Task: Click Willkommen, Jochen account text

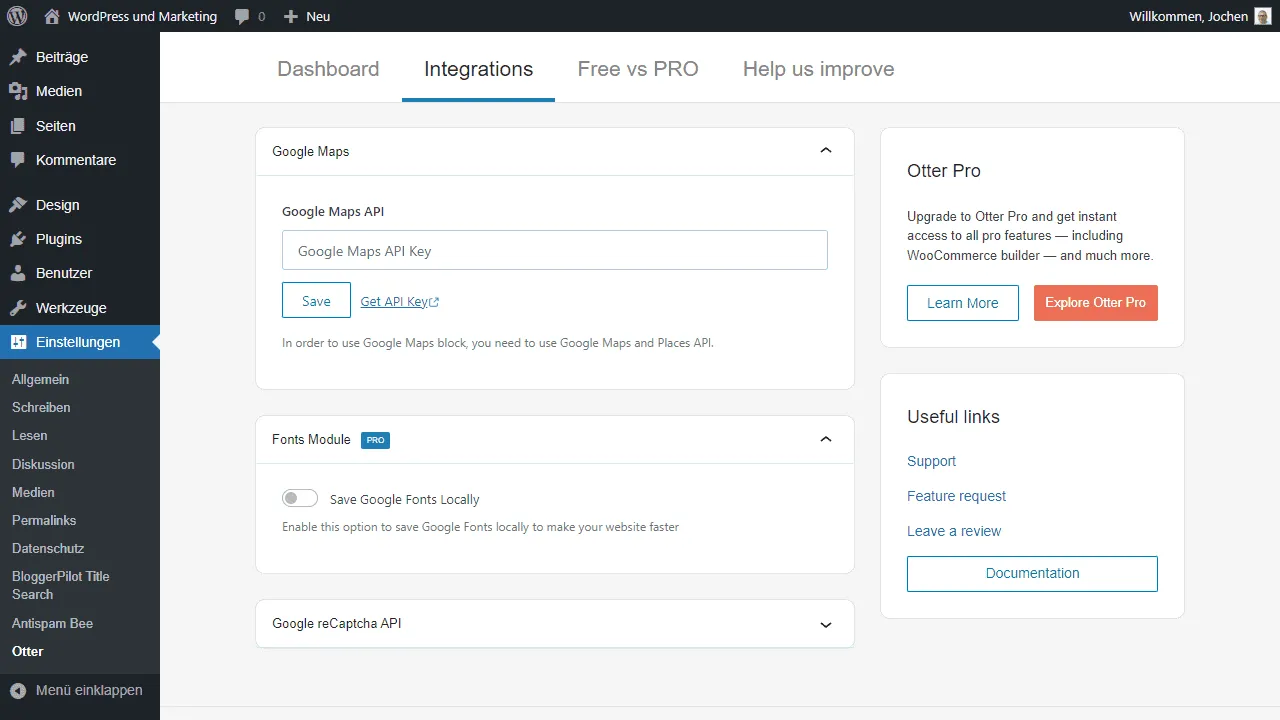Action: pos(1188,16)
